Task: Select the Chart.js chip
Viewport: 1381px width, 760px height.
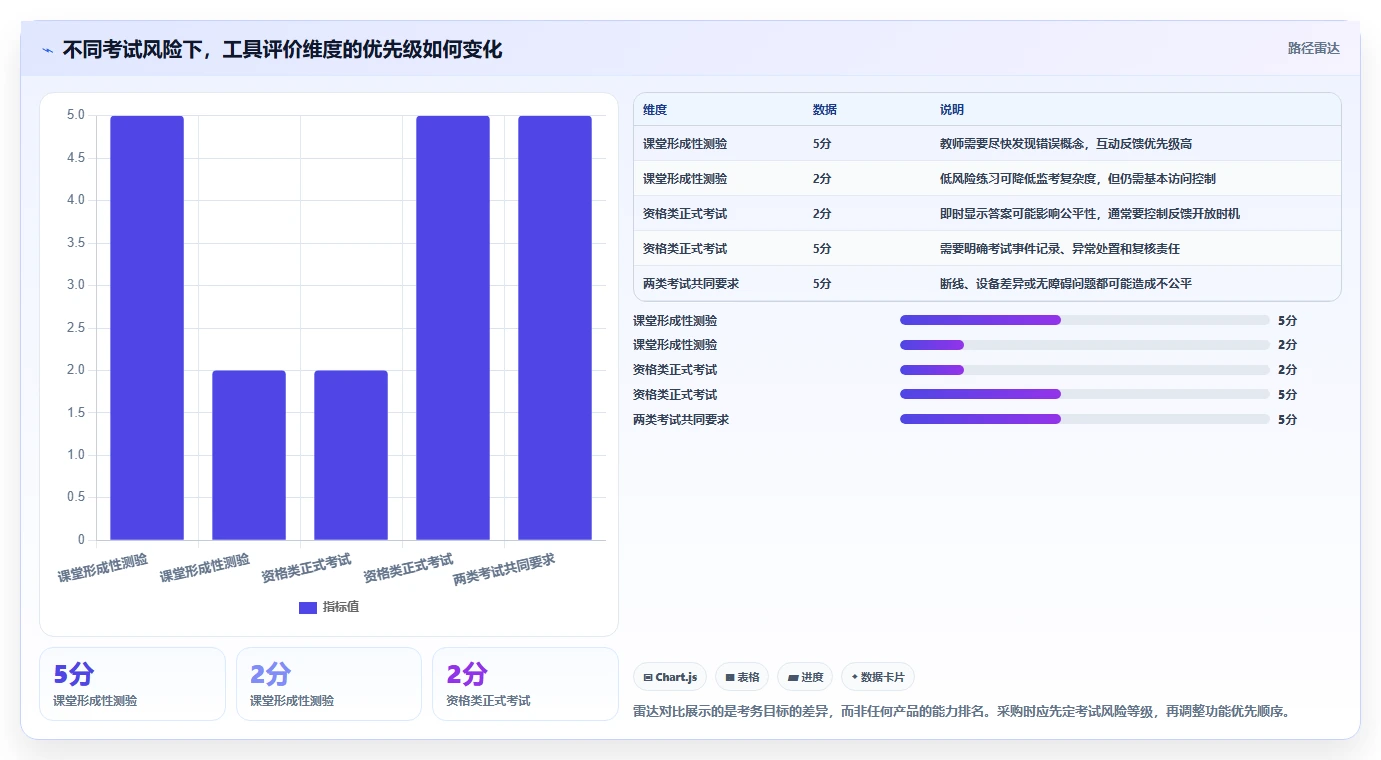Action: 670,677
